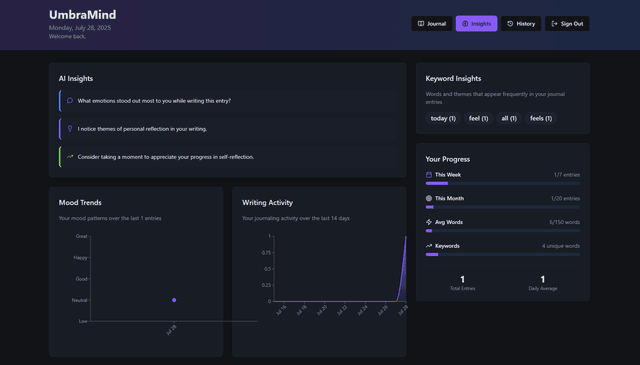Click the This Week progress bar
The image size is (640, 365).
(502, 183)
